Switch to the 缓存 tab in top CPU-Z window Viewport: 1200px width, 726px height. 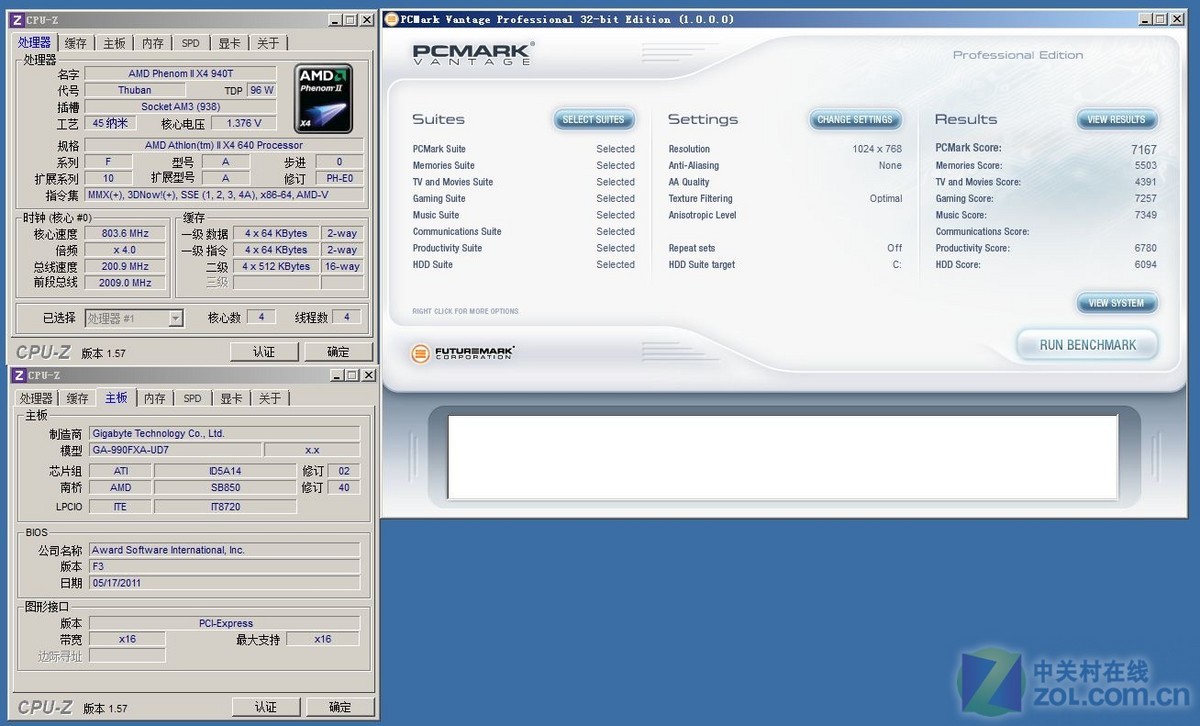(x=76, y=43)
